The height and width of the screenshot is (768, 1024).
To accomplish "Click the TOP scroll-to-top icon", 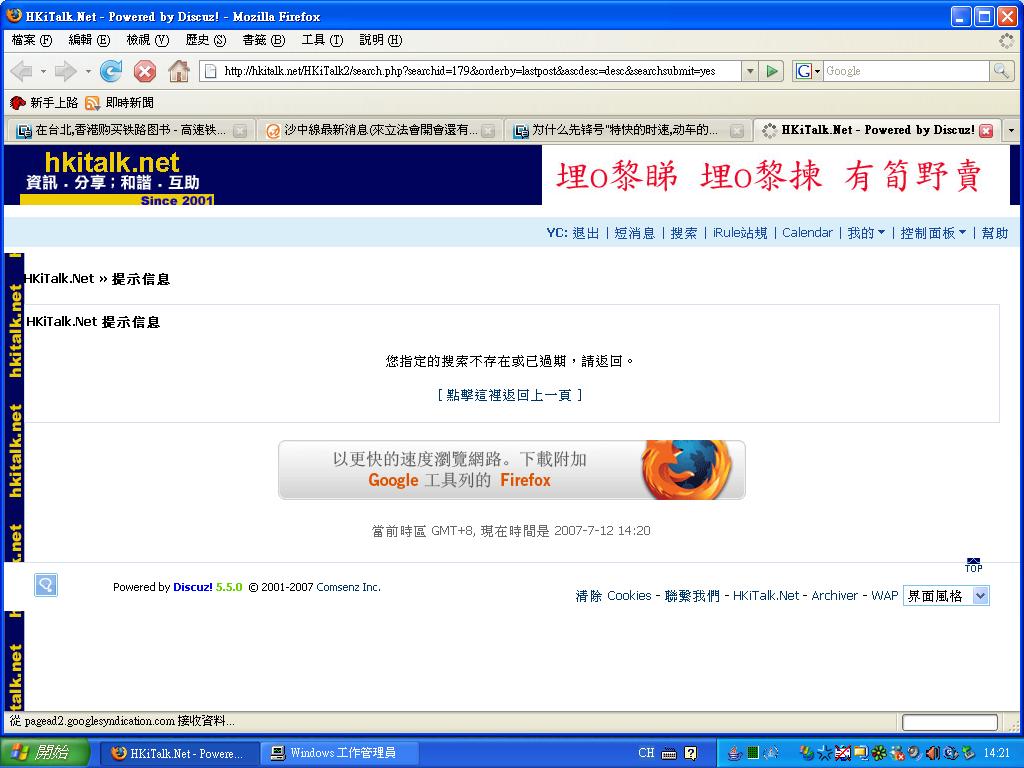I will click(973, 565).
